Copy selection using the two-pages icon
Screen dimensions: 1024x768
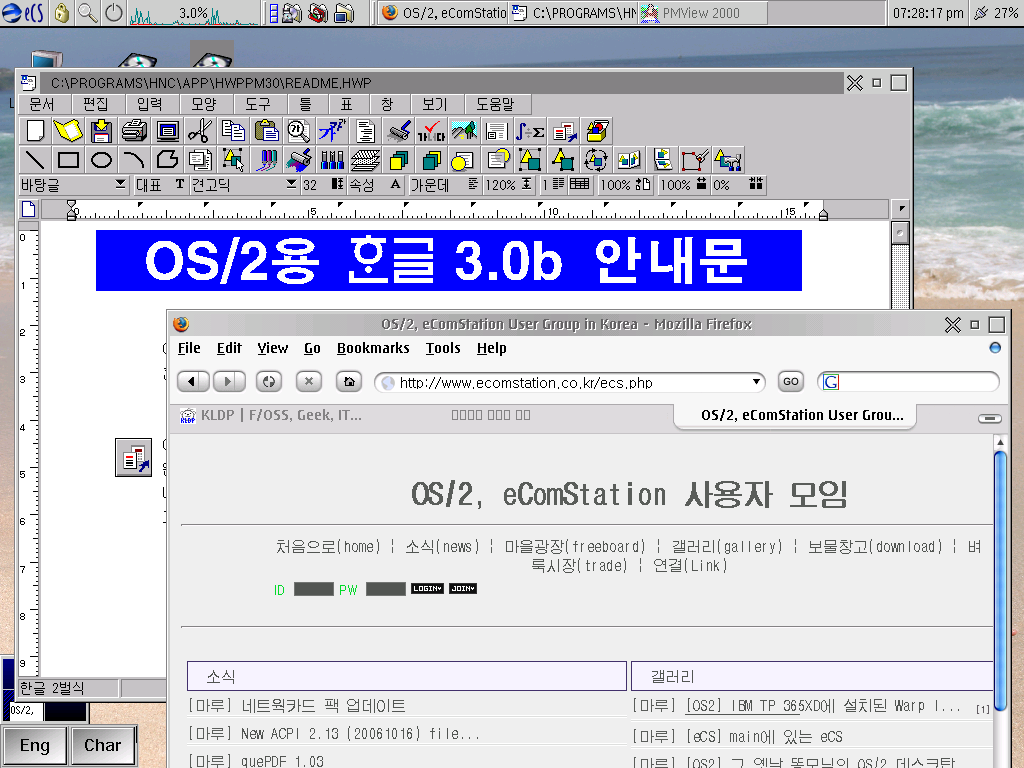click(x=233, y=131)
